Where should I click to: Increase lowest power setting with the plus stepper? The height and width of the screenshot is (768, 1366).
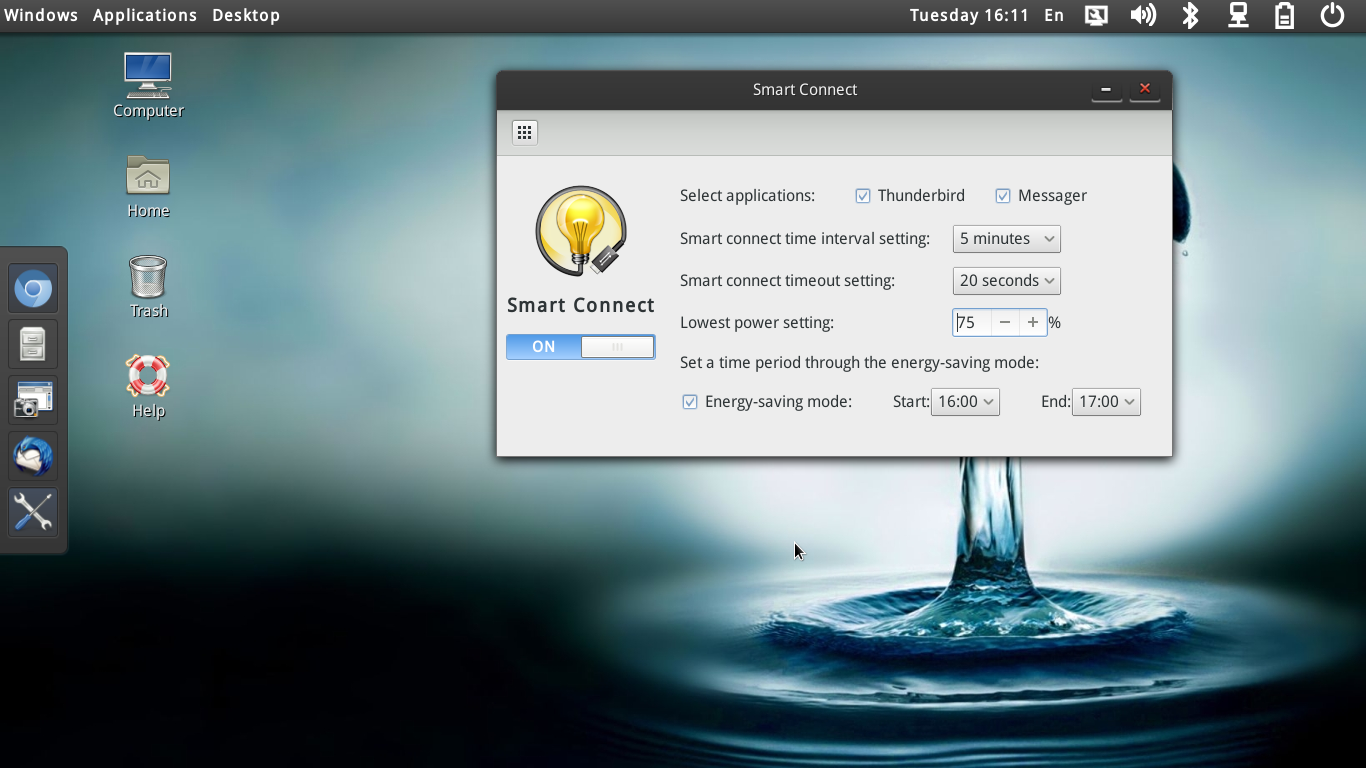coord(1033,322)
